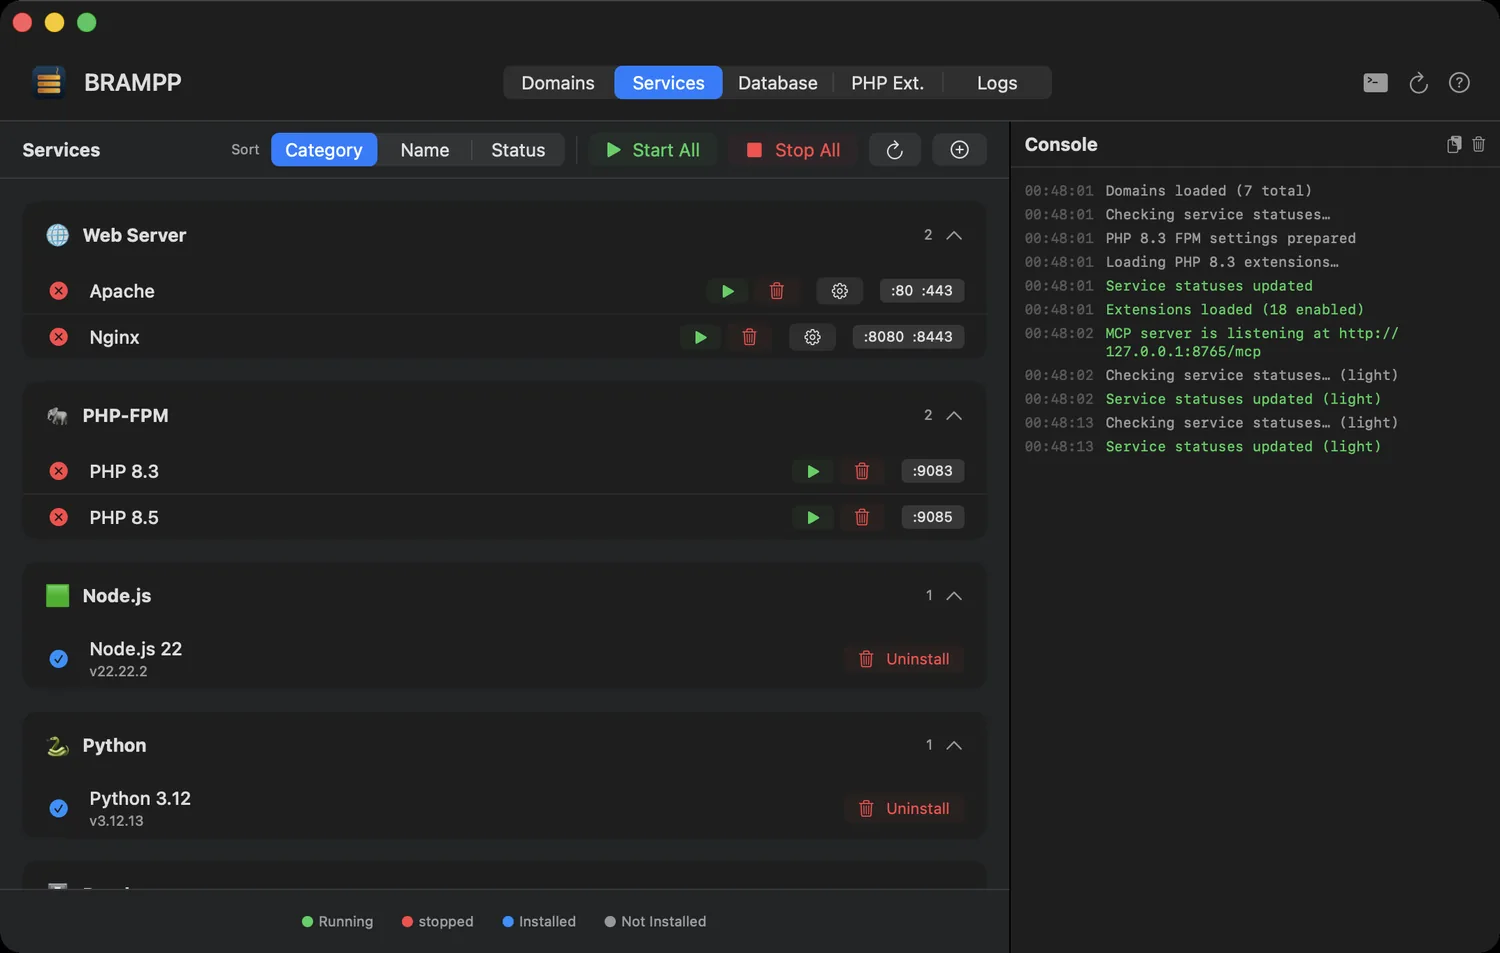1500x953 pixels.
Task: Click the Web Server globe icon
Action: coord(58,235)
